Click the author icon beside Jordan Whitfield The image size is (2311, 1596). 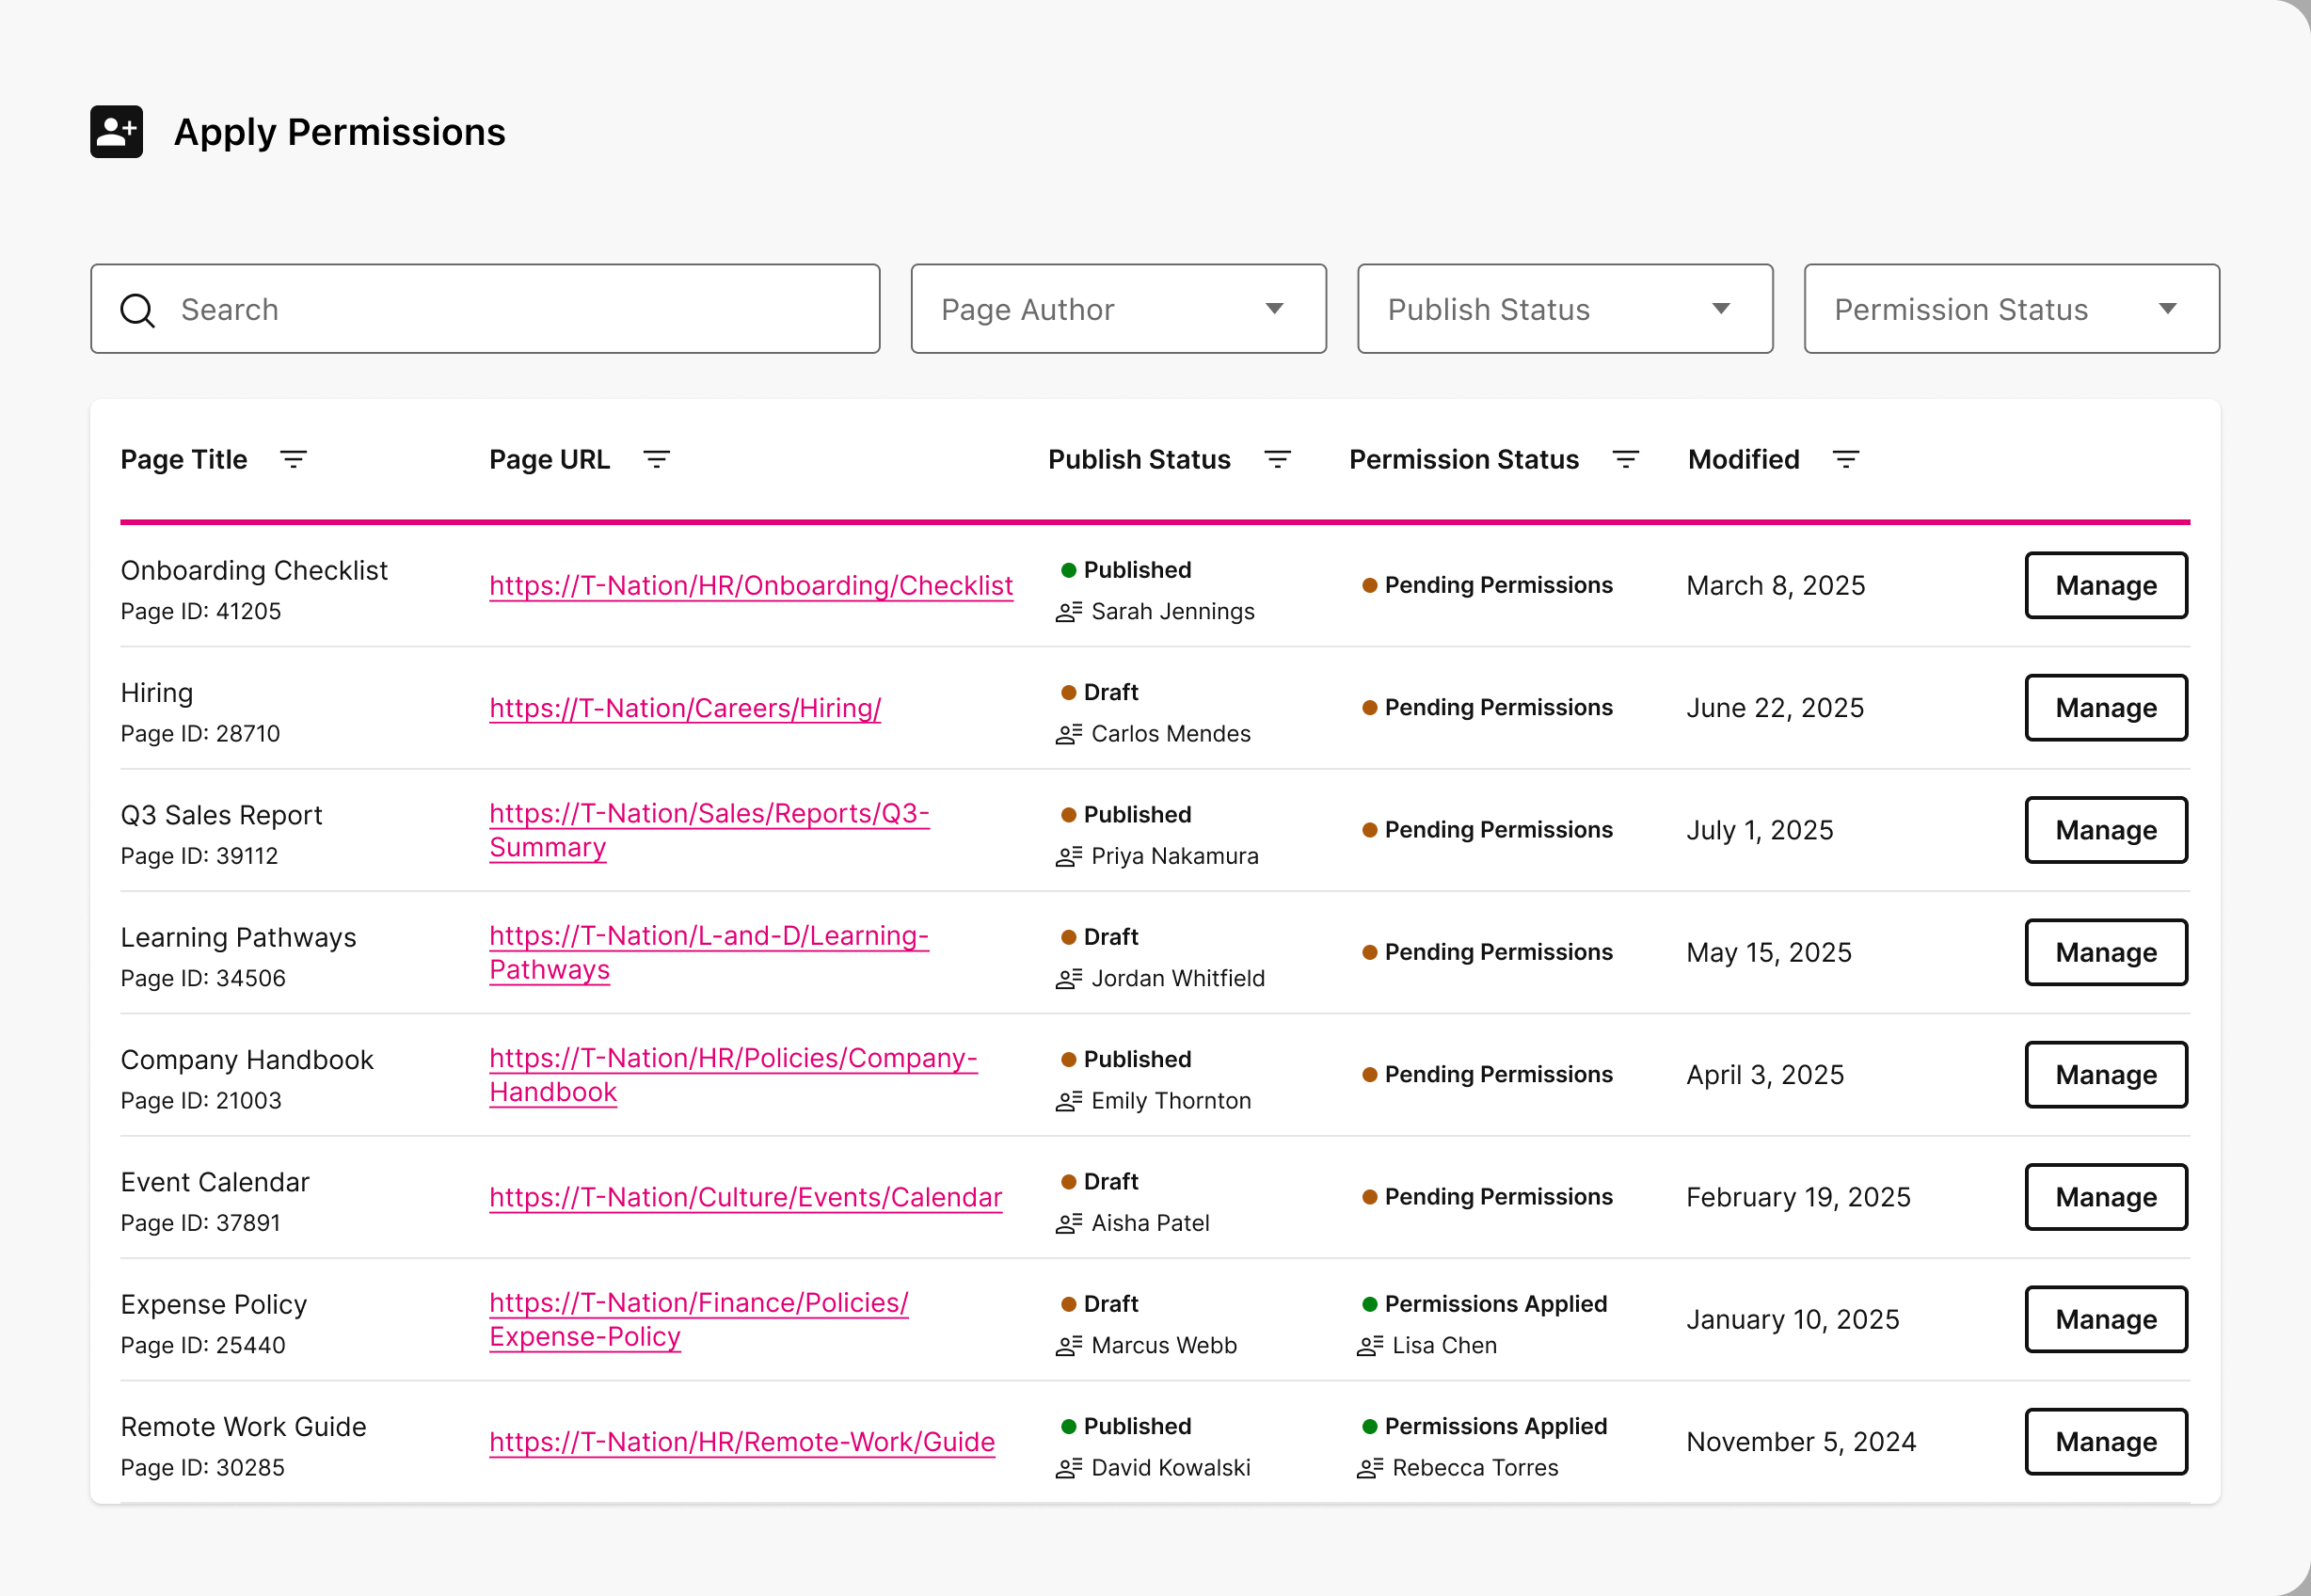coord(1068,979)
